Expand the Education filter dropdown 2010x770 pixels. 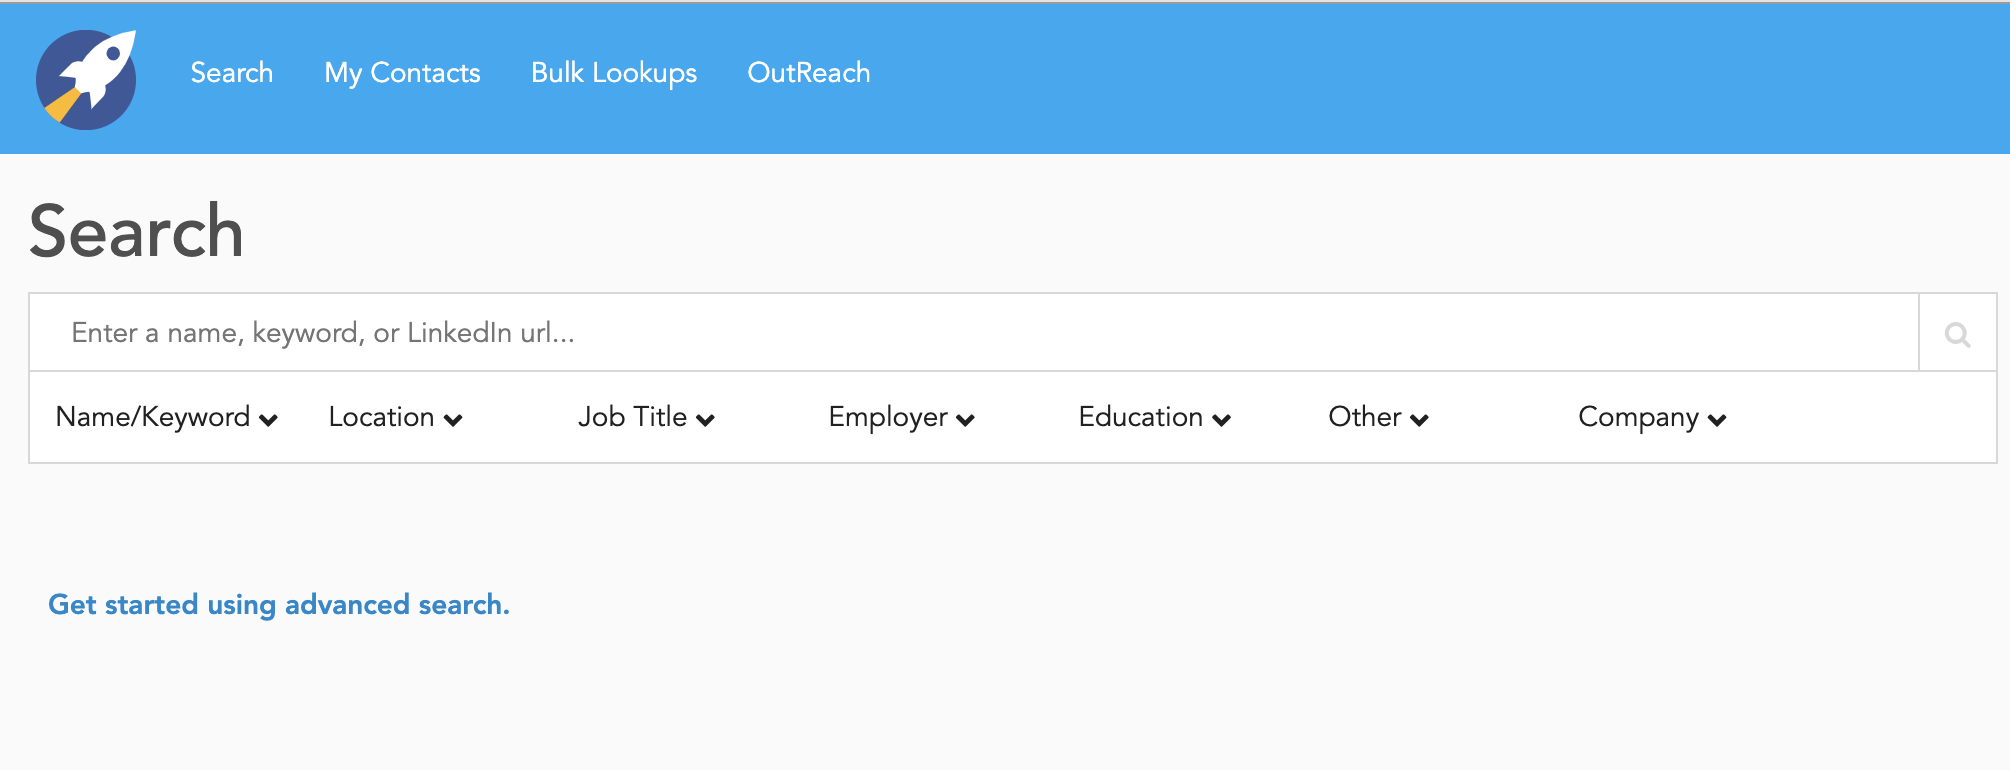click(x=1154, y=417)
